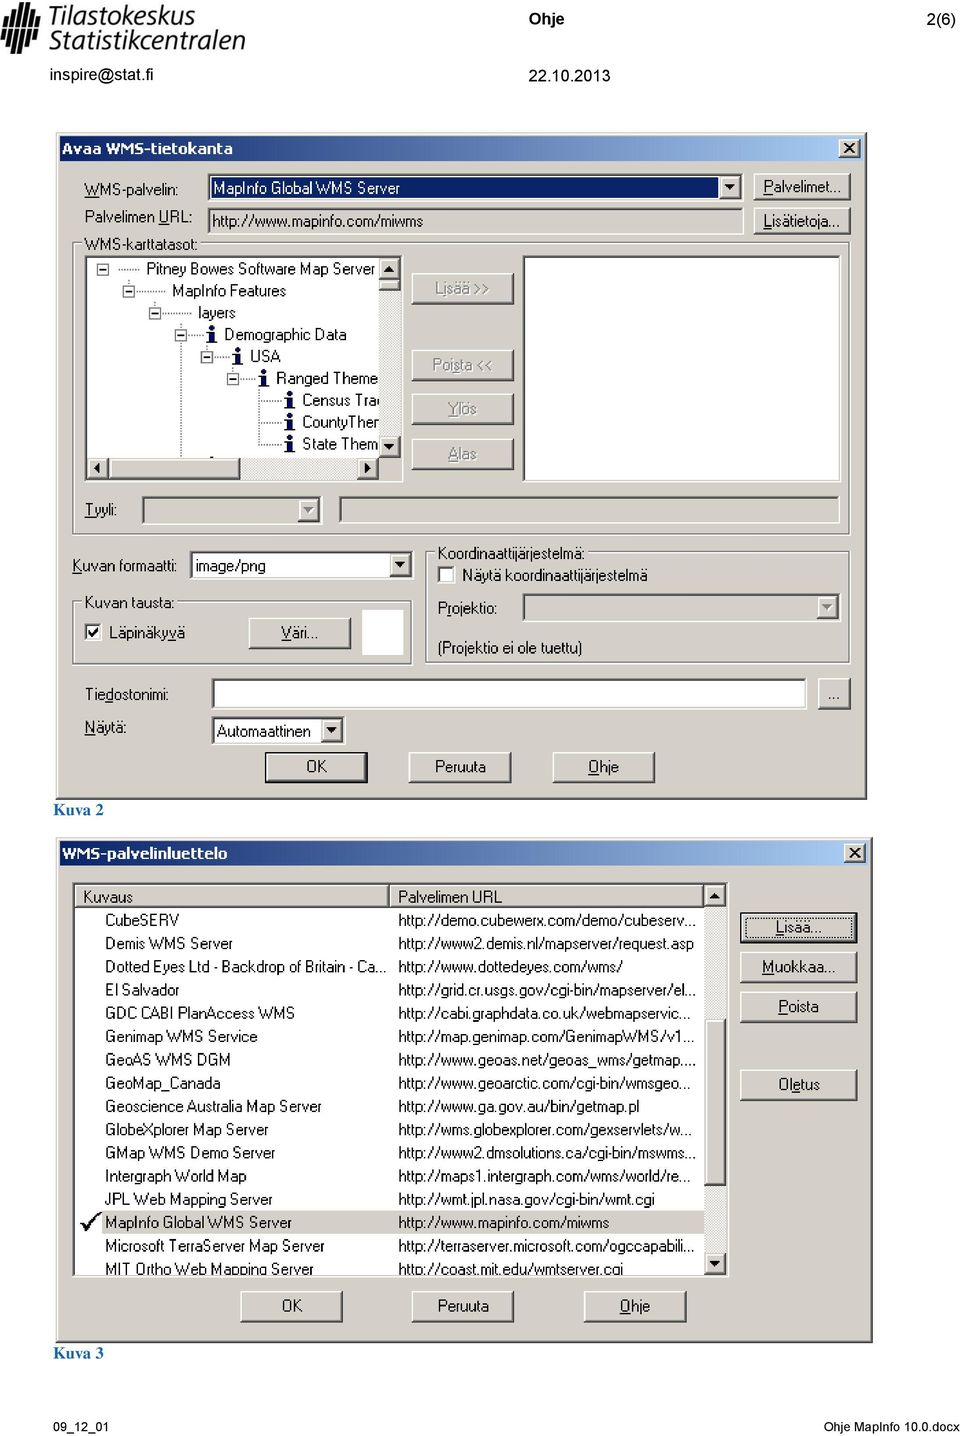Viewport: 960px width, 1436px height.
Task: Select JPL Web Mapping Server row
Action: [x=390, y=1199]
